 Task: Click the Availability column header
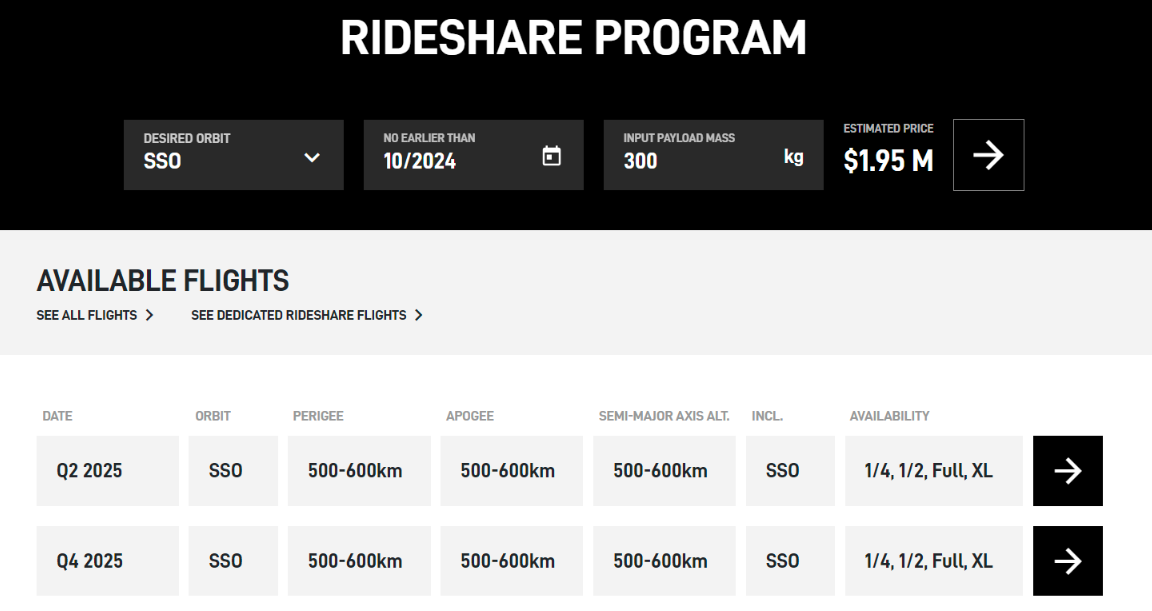point(889,416)
